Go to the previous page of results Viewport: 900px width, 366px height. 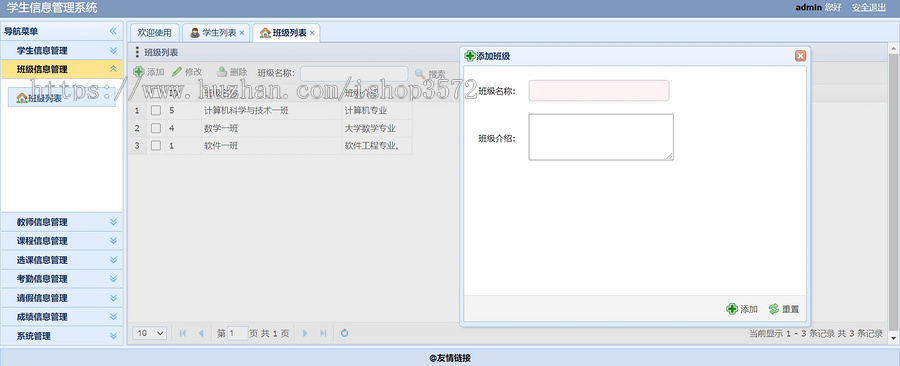click(x=200, y=333)
